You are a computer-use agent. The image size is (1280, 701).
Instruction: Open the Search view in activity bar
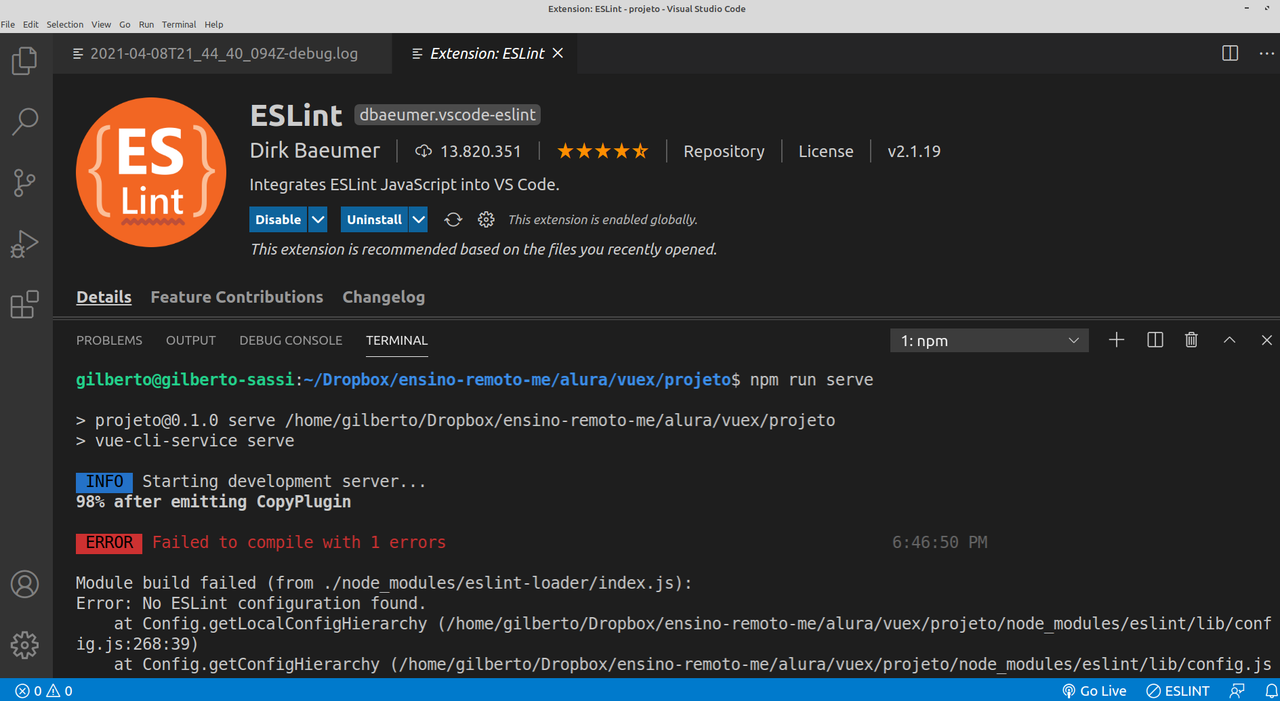point(24,122)
